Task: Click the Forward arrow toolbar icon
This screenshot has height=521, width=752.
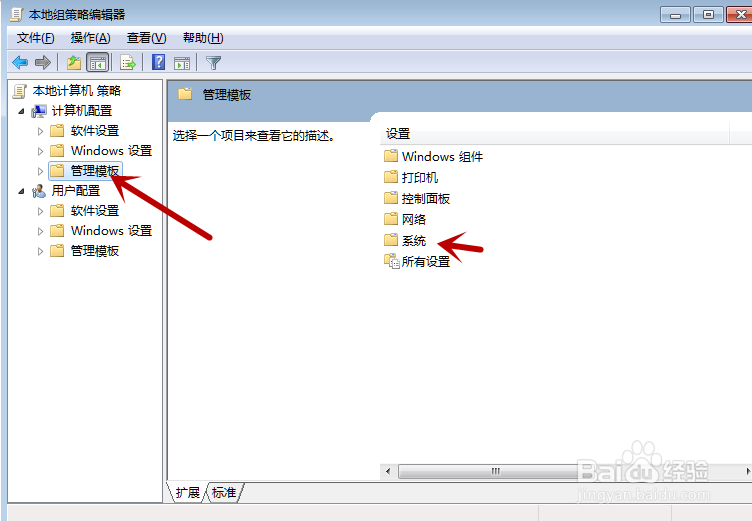Action: pos(43,62)
